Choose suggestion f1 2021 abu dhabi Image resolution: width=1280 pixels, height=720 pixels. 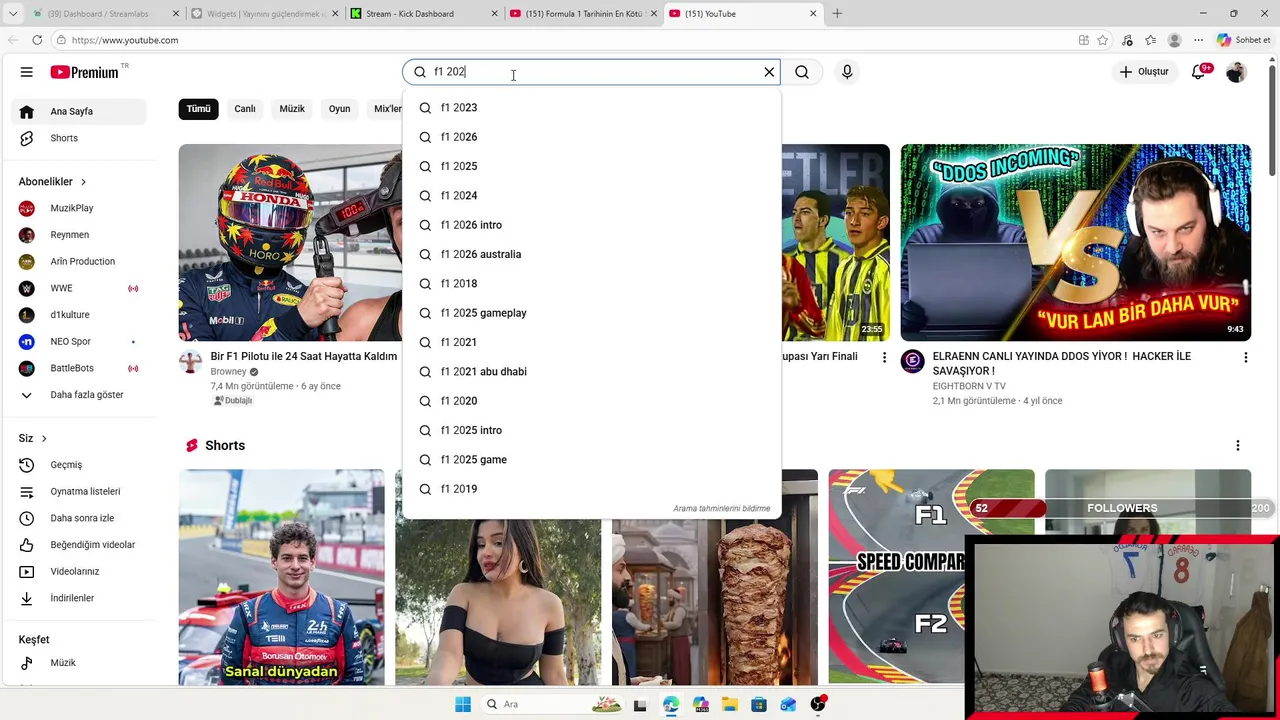[591, 372]
